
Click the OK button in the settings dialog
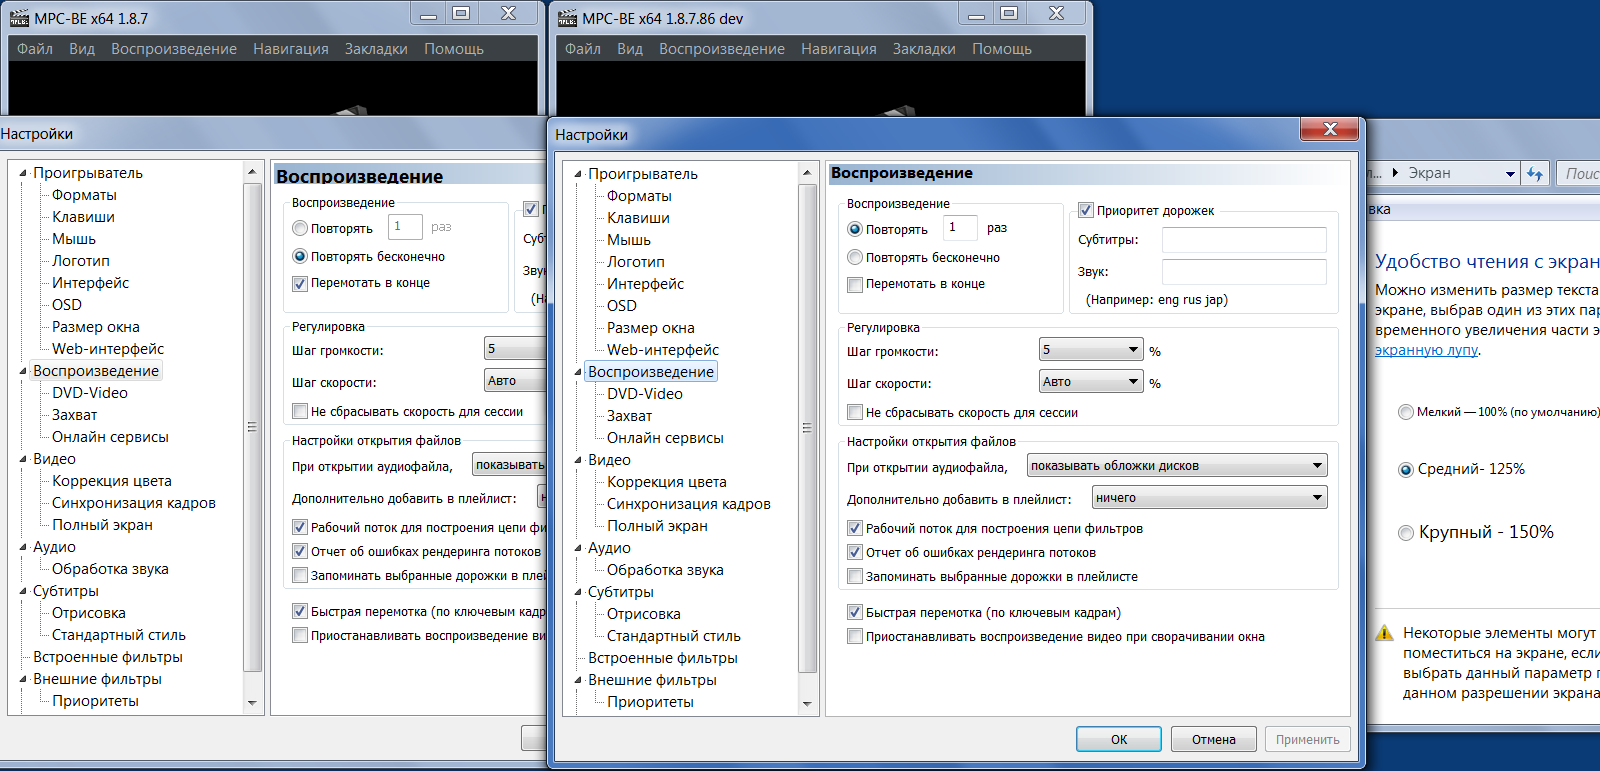pos(1119,739)
